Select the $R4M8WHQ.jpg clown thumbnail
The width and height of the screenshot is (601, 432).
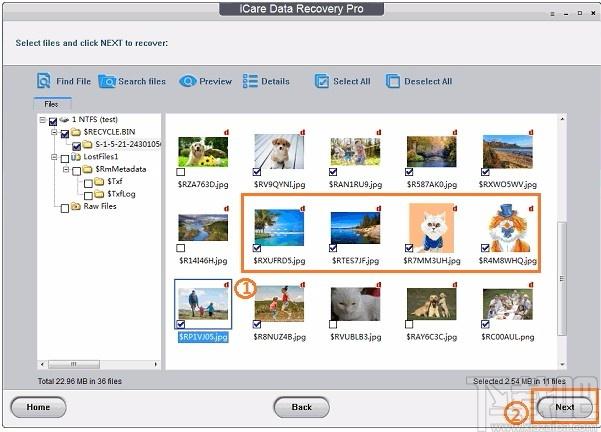(509, 228)
